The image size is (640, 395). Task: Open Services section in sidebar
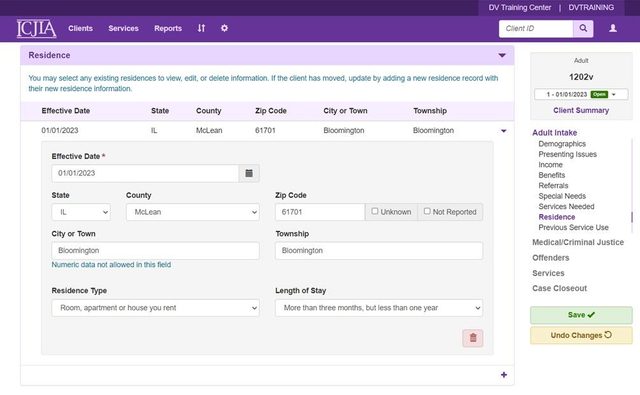coord(548,273)
